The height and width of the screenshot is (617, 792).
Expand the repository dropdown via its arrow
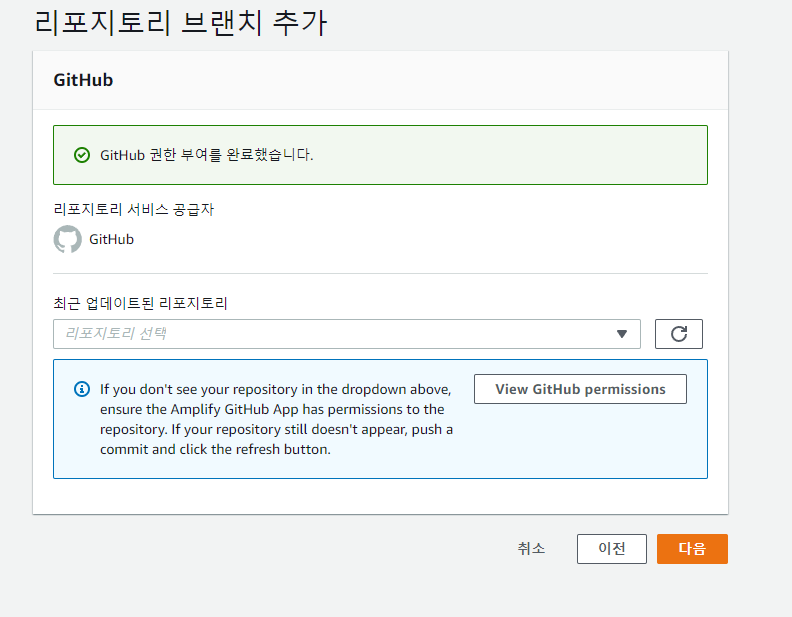pyautogui.click(x=622, y=334)
